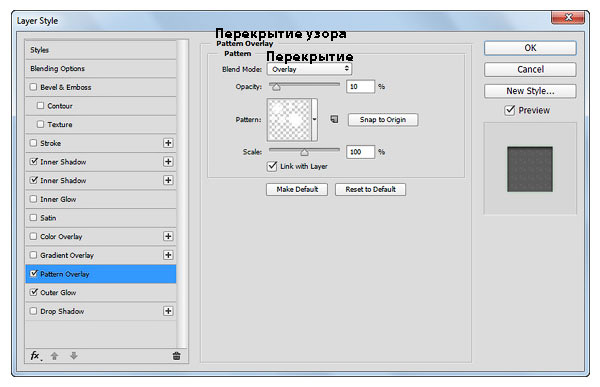Screen dimensions: 600x387
Task: Add another Drop Shadow via plus icon
Action: tap(168, 311)
